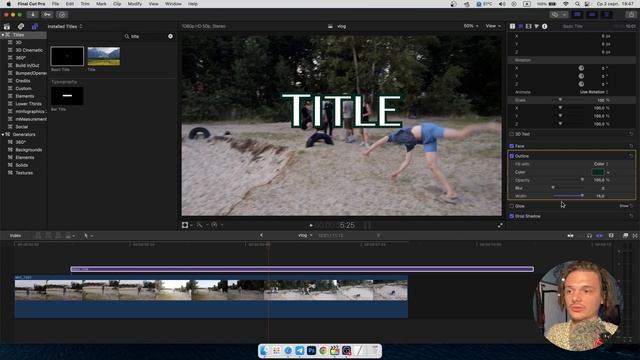Open the keyword editor key icon

(x=47, y=15)
